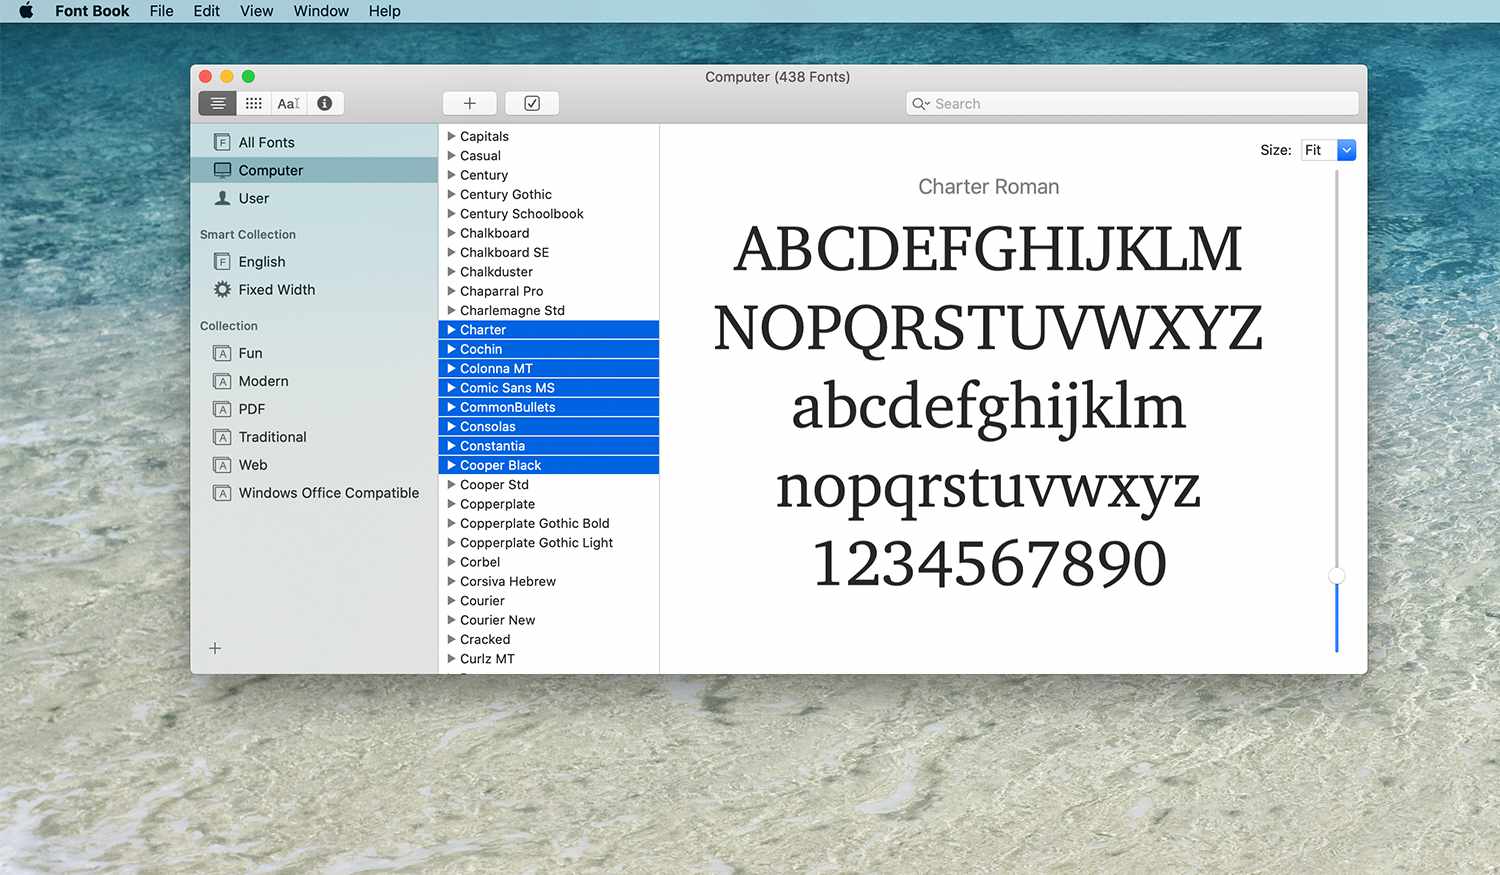Viewport: 1500px width, 875px height.
Task: Open the View menu
Action: [256, 11]
